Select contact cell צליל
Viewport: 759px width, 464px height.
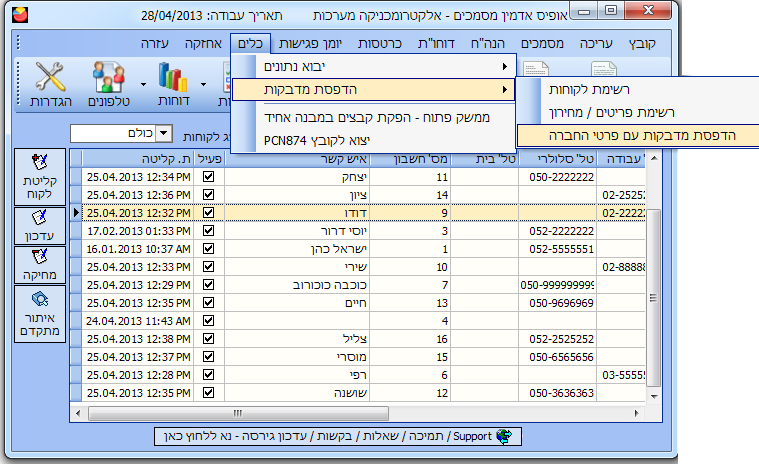(297, 339)
